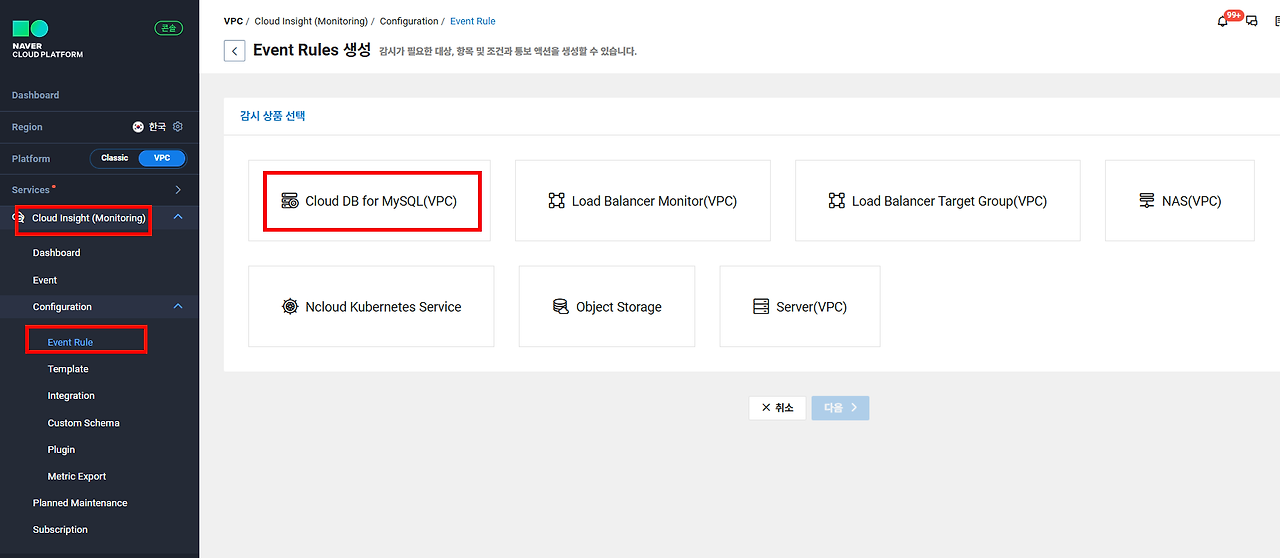The width and height of the screenshot is (1280, 558).
Task: Click VPC in the breadcrumb
Action: click(x=233, y=21)
